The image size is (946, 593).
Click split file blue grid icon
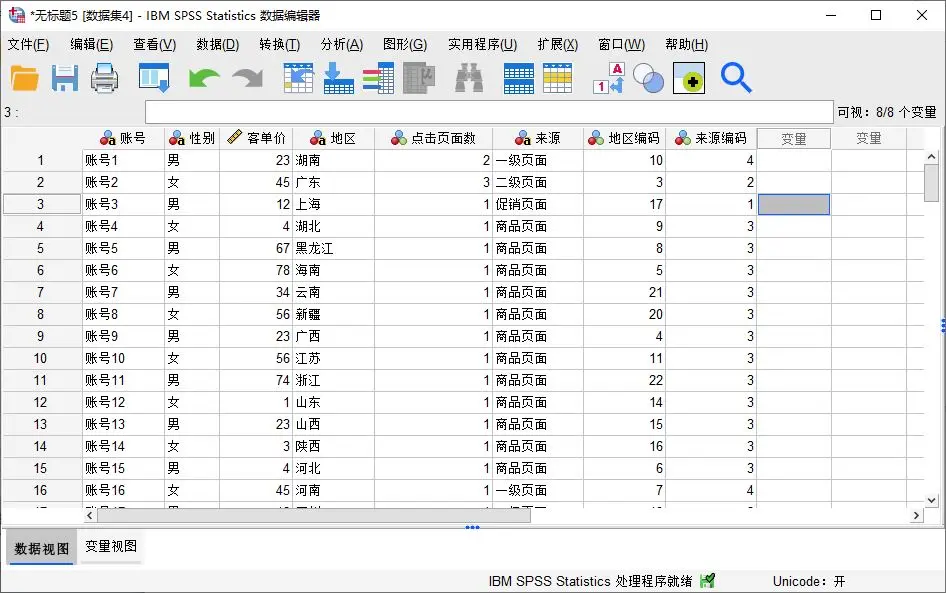pos(519,78)
